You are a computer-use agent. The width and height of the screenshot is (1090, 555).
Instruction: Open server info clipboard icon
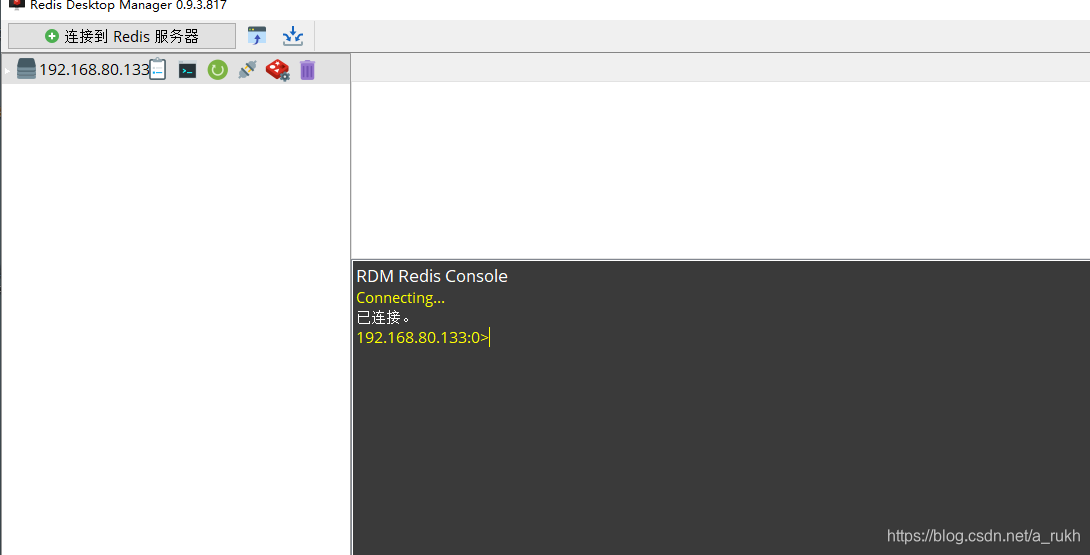click(x=158, y=70)
